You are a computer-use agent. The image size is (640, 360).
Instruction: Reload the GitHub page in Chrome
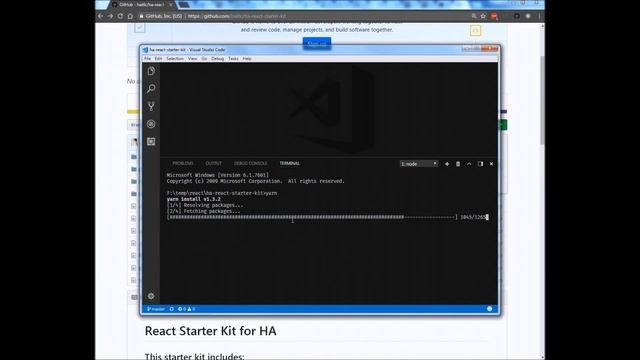click(120, 16)
